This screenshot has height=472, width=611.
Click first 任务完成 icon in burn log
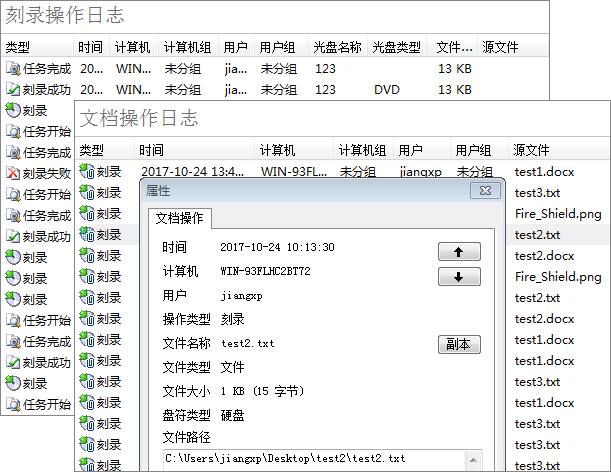(x=13, y=69)
